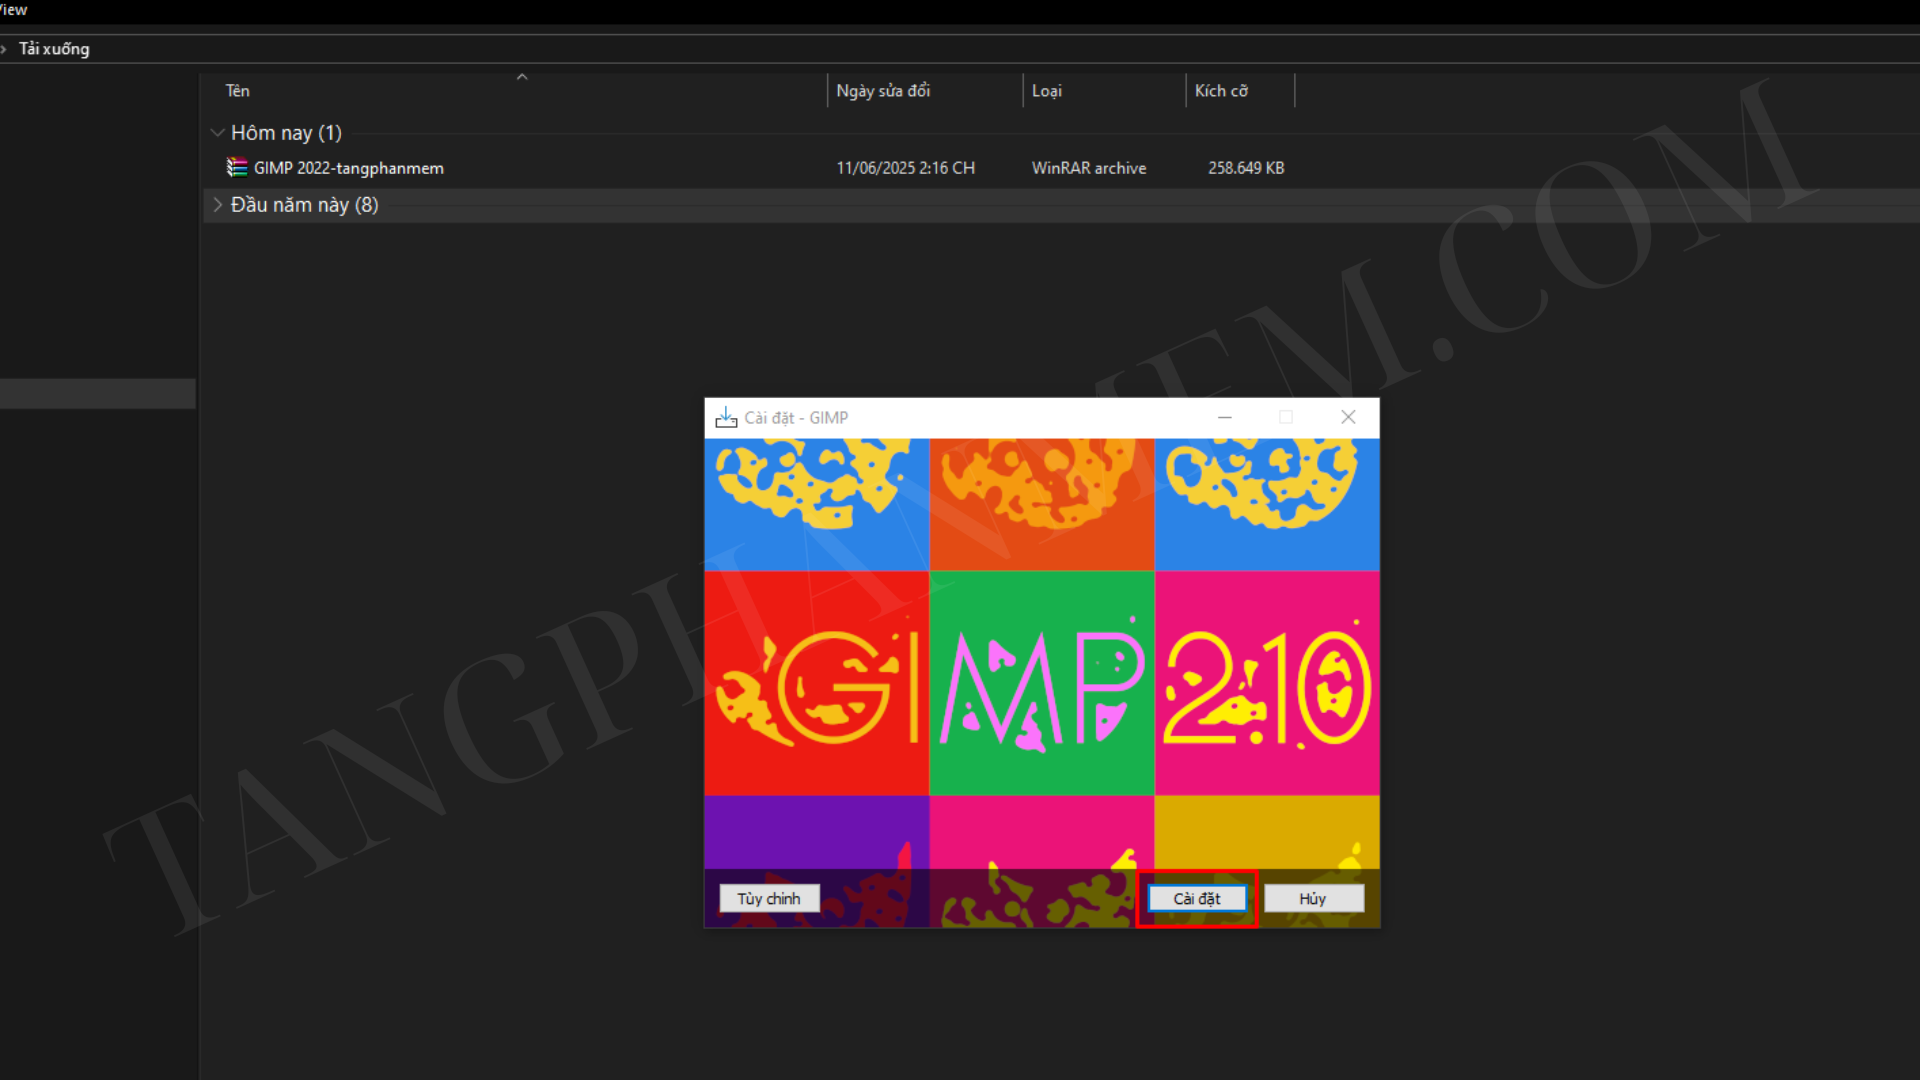Sort files by the Tên column header
The width and height of the screenshot is (1920, 1080).
[x=237, y=91]
